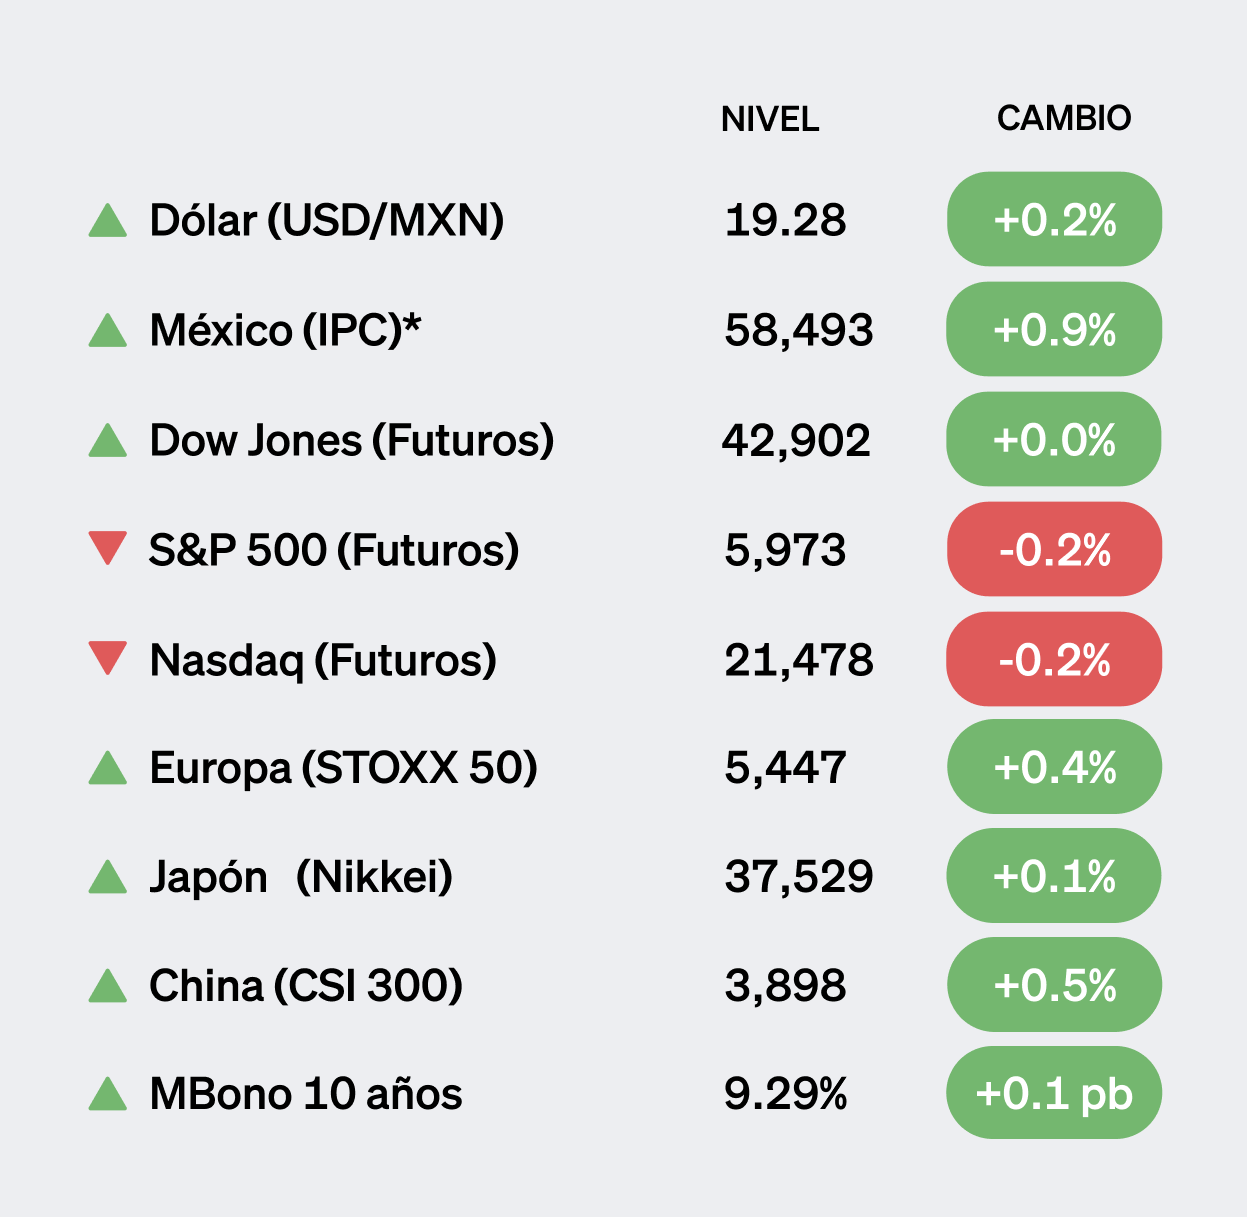Click the Nasdaq (Futuros) label
The width and height of the screenshot is (1247, 1217).
click(323, 660)
